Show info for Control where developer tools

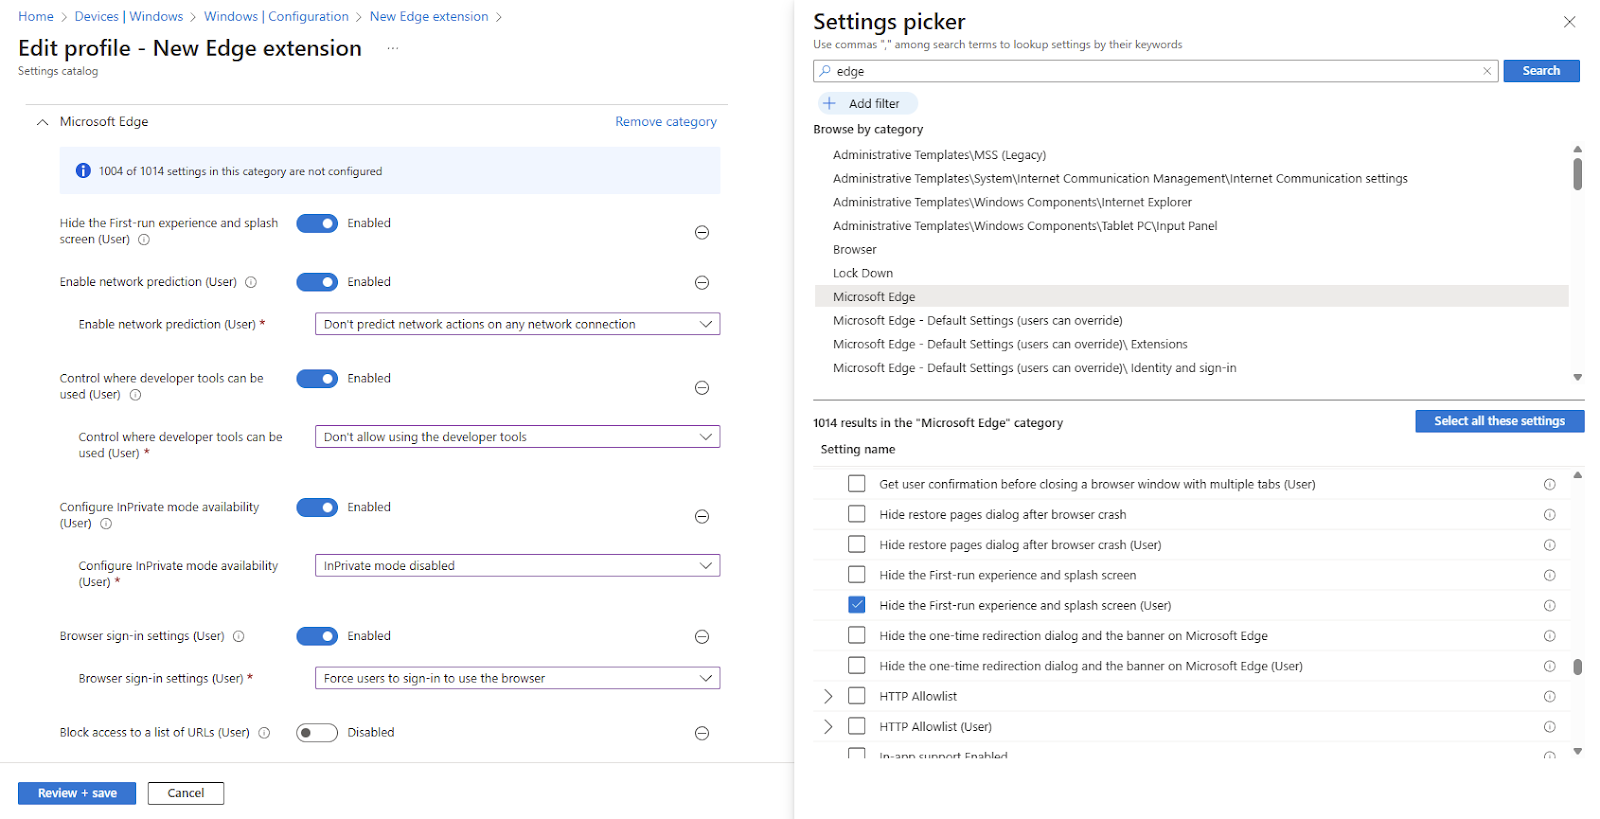(x=136, y=395)
